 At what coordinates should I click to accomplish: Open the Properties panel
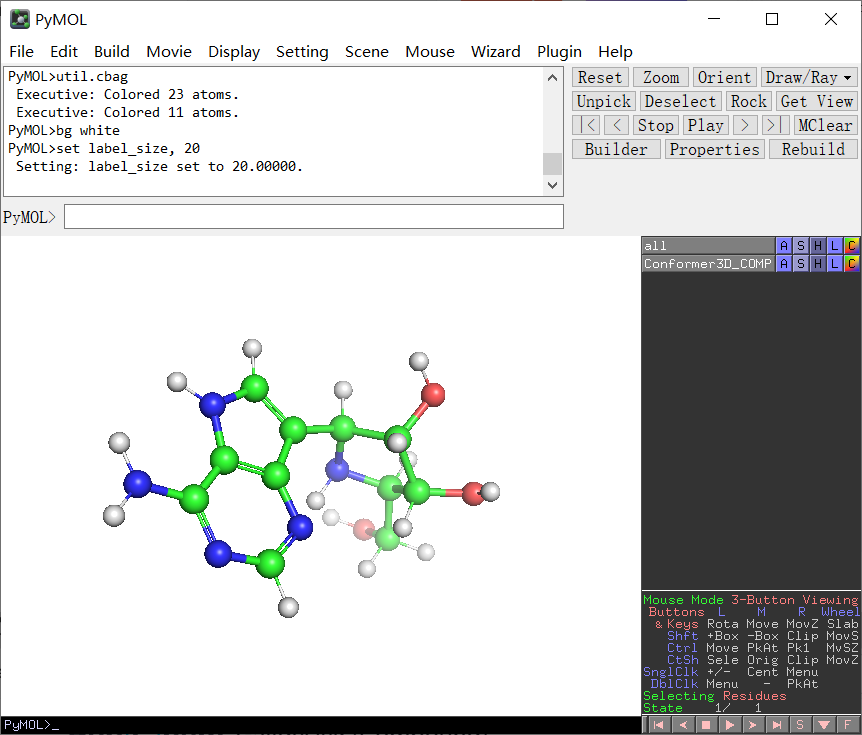click(715, 149)
